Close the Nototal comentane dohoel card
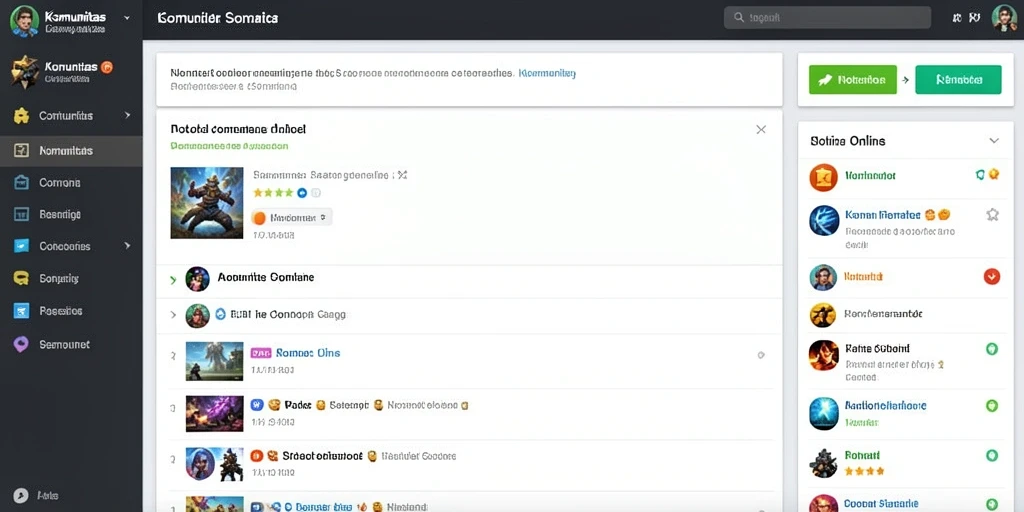1024x512 pixels. click(761, 129)
